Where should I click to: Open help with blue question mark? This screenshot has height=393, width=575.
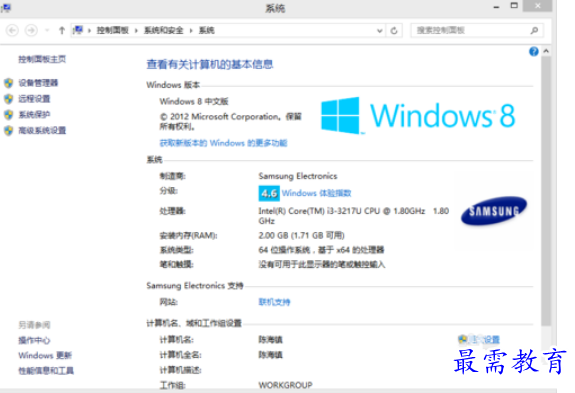(x=534, y=51)
